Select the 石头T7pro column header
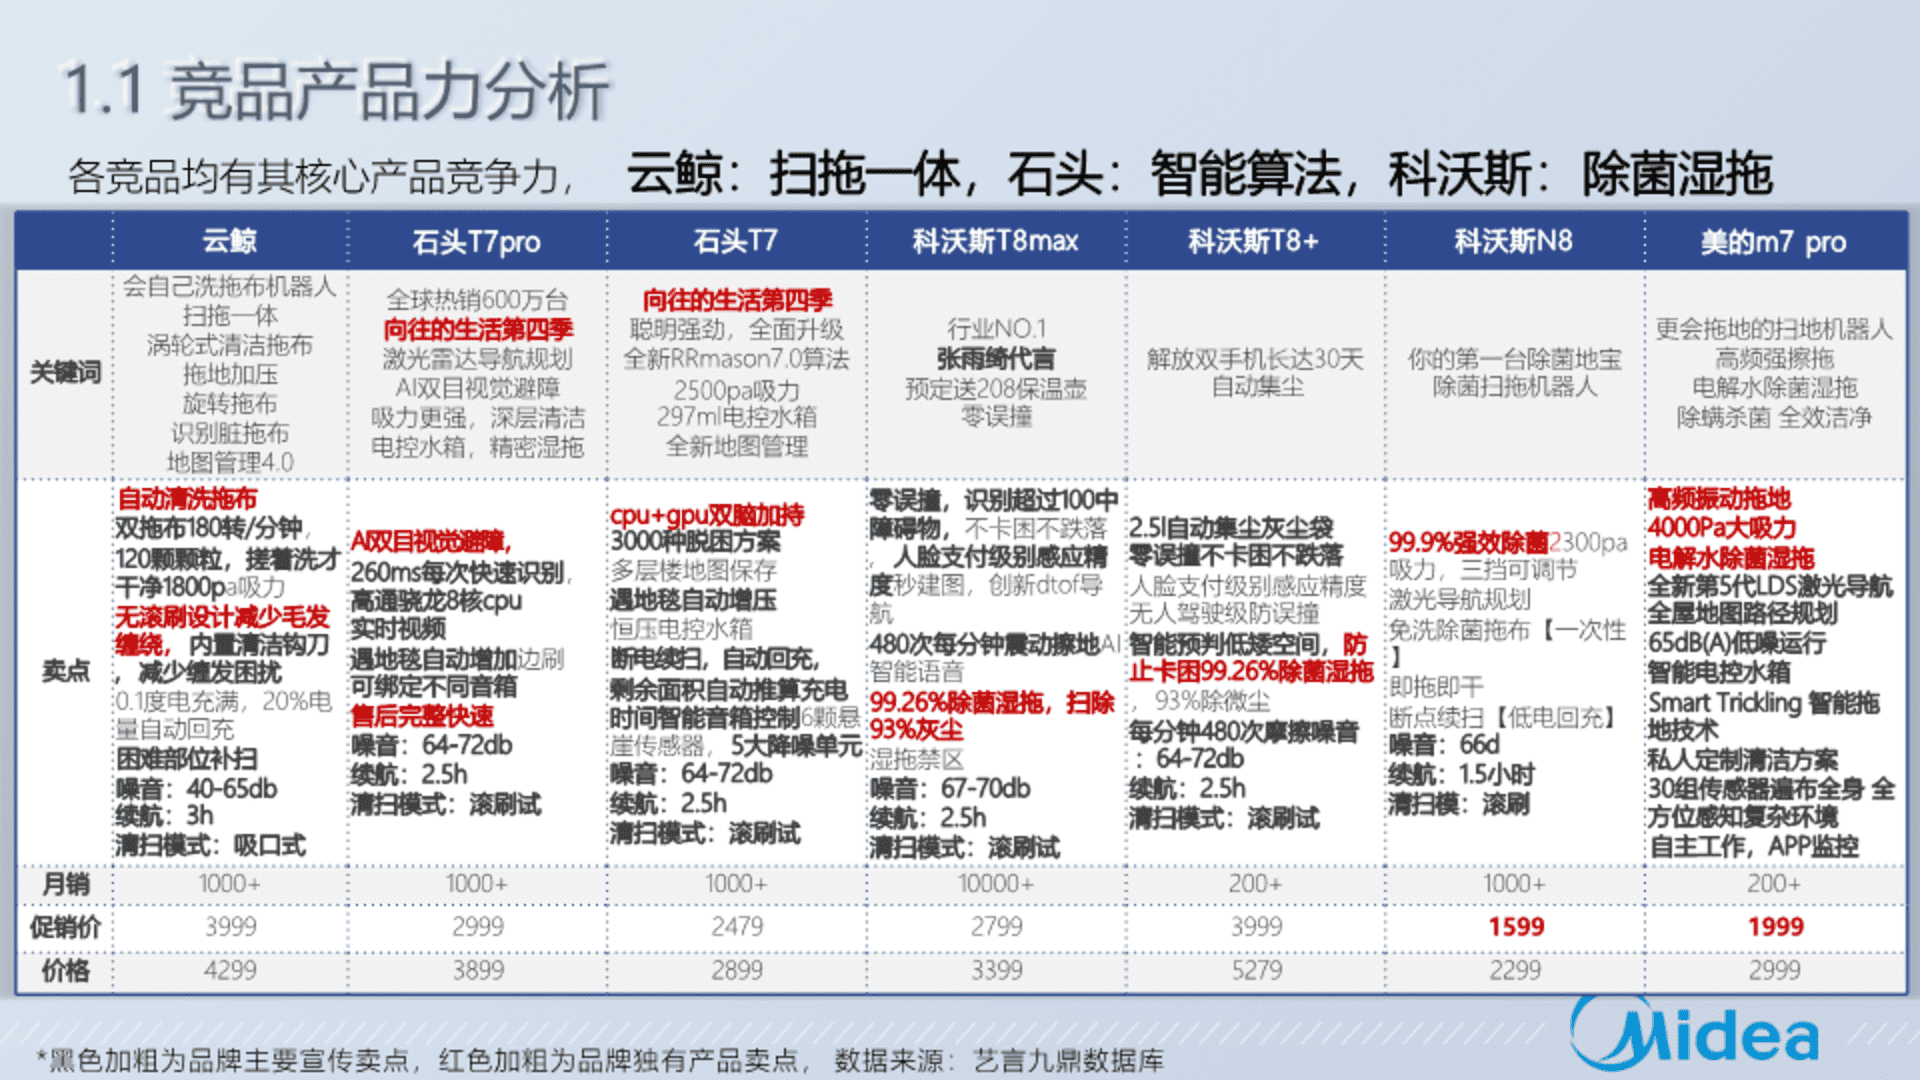Viewport: 1920px width, 1080px height. 476,242
